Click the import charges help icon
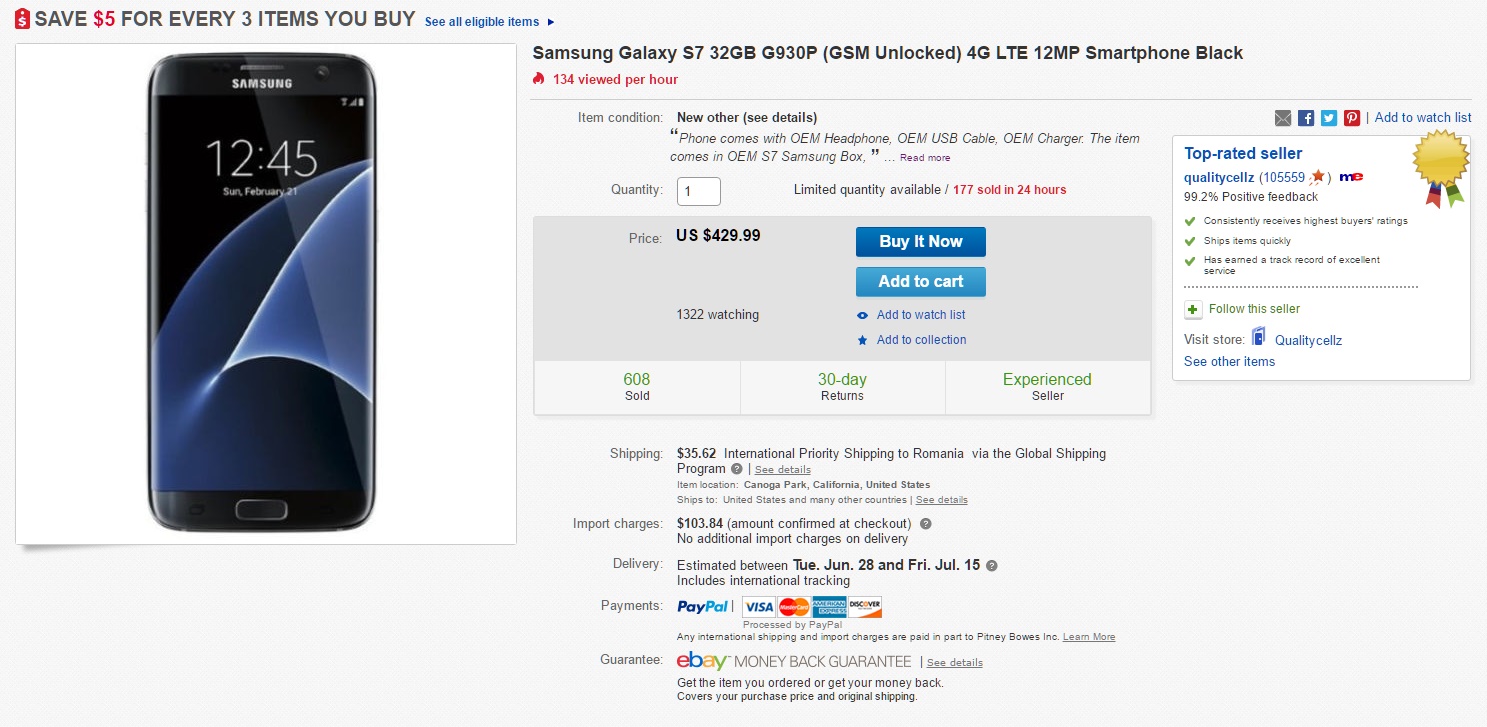 (926, 524)
